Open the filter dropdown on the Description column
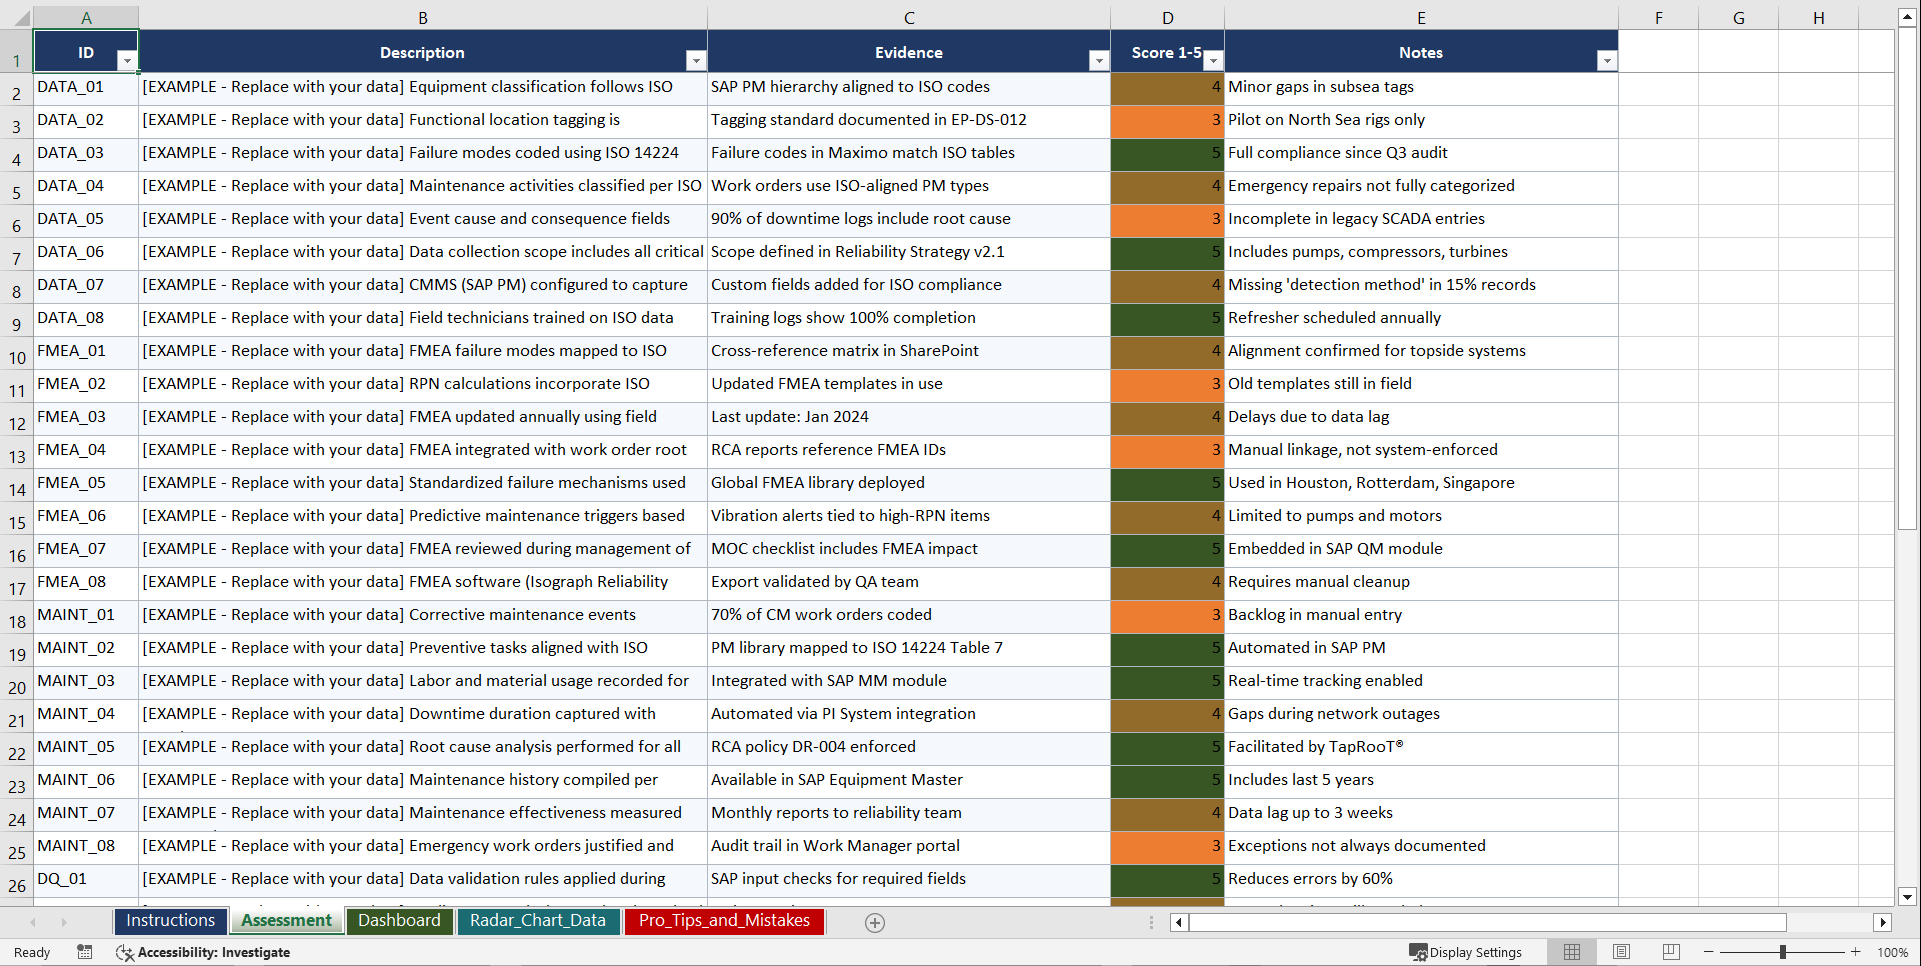 tap(696, 60)
